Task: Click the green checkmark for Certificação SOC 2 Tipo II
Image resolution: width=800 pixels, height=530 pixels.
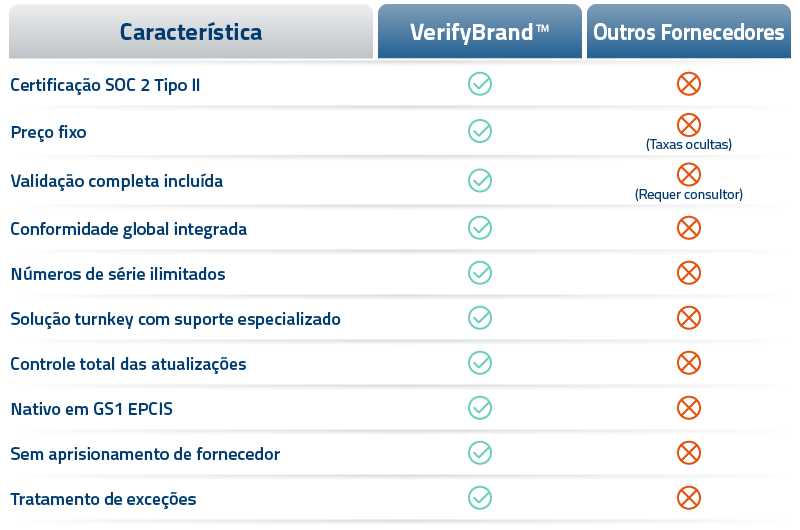Action: [480, 84]
